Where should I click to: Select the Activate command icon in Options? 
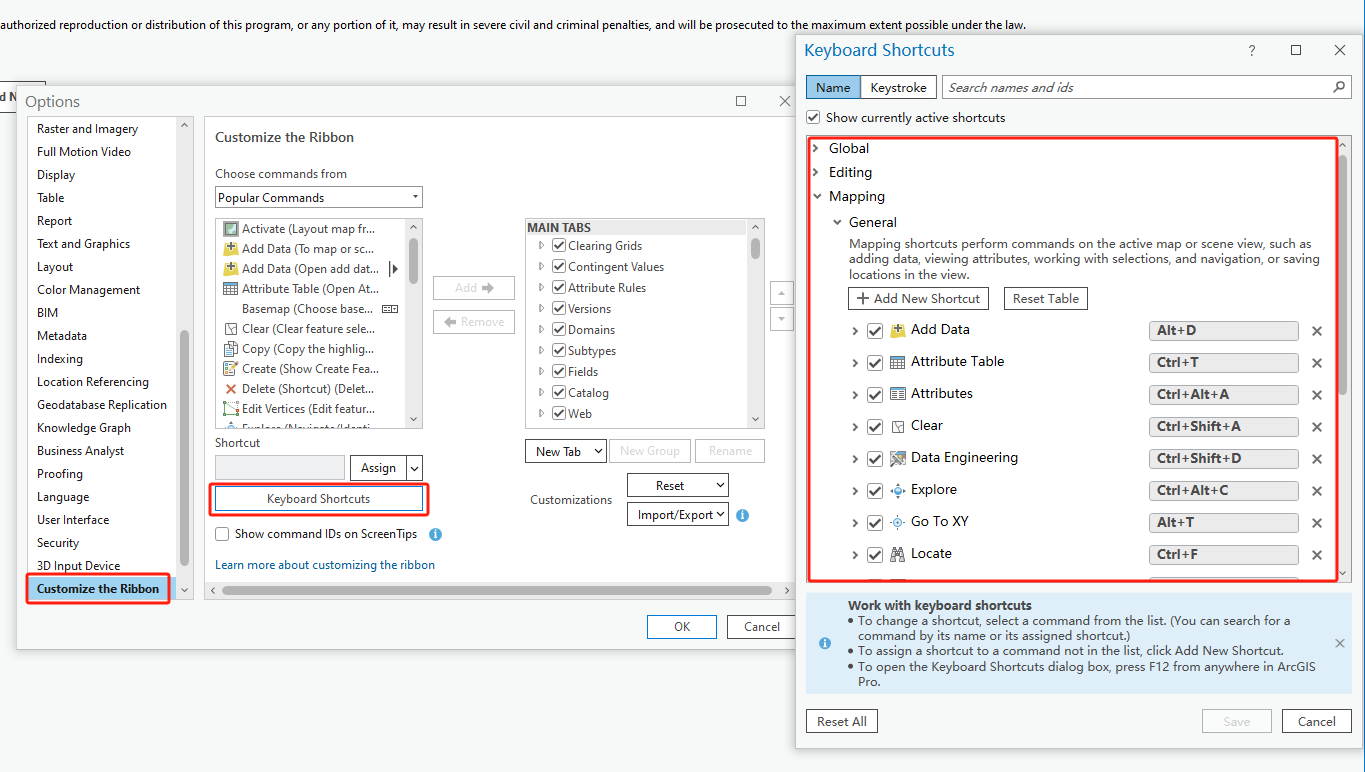[231, 229]
